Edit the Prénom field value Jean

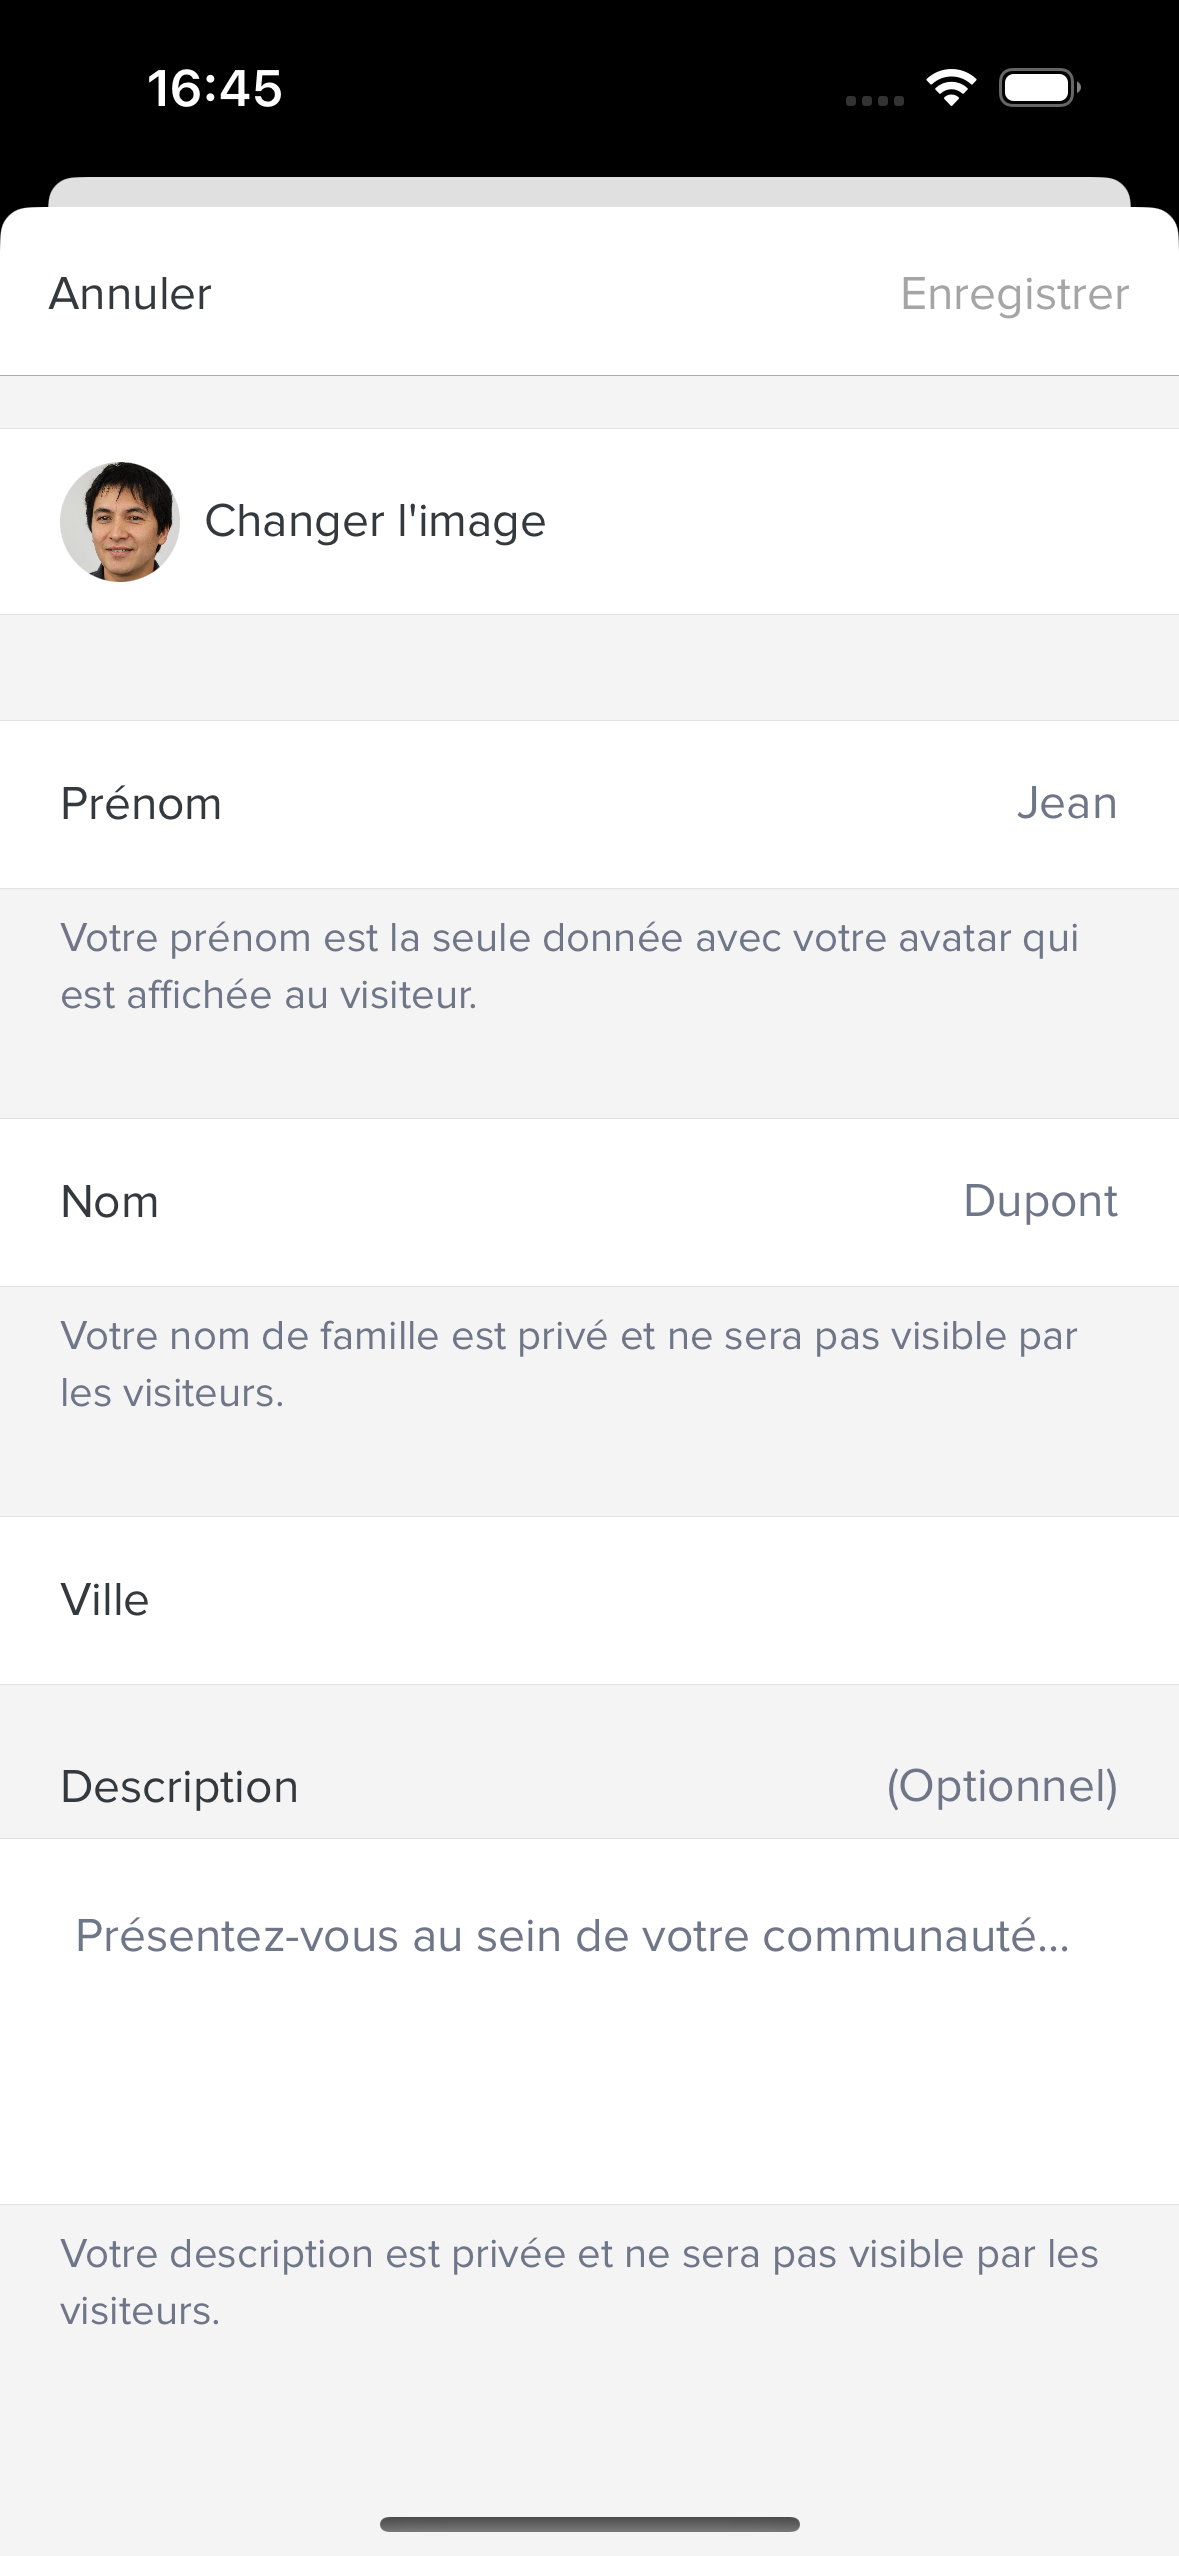(x=1066, y=803)
